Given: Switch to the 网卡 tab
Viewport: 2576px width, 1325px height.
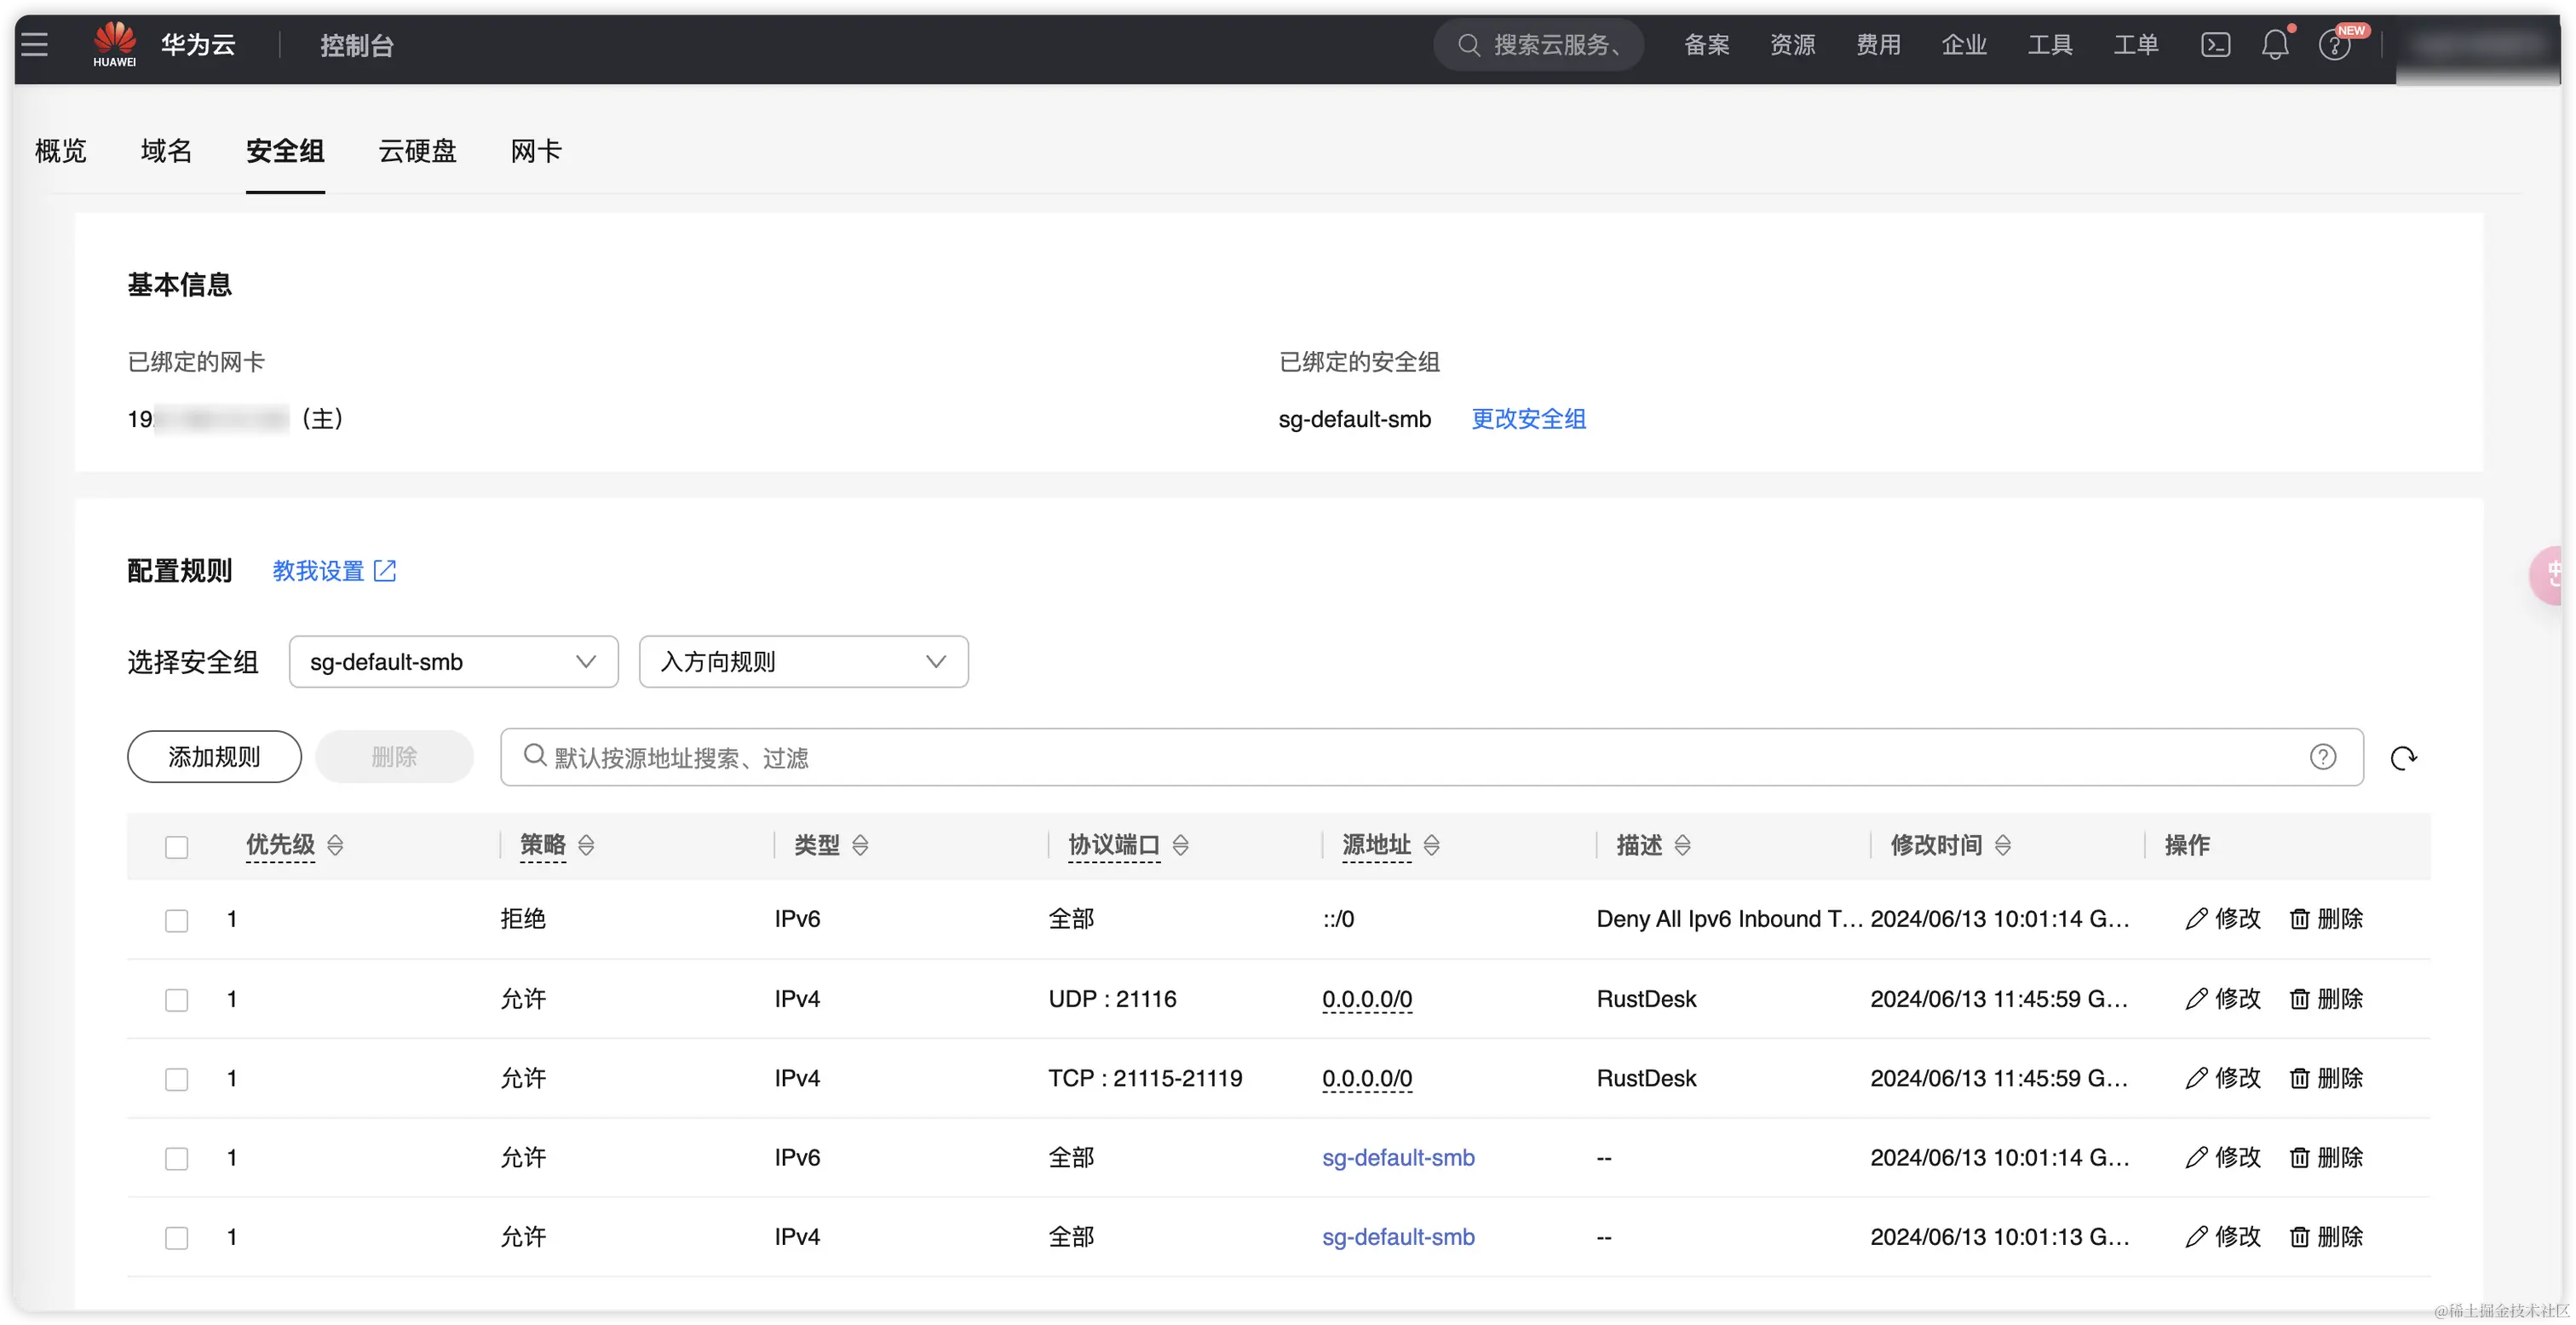Looking at the screenshot, I should 536,151.
